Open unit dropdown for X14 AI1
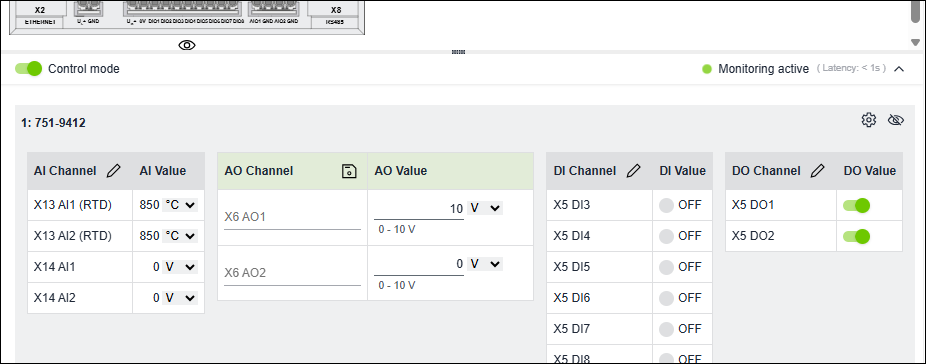926x364 pixels. click(180, 267)
